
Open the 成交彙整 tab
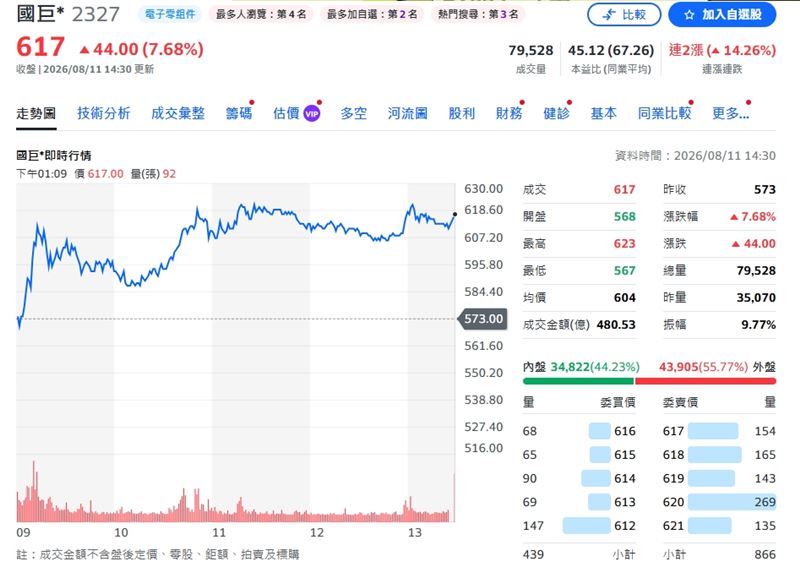click(x=178, y=113)
